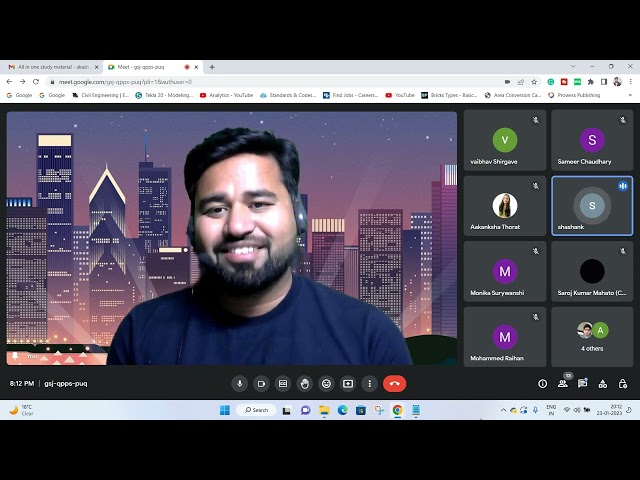
Task: Show everyone participants panel
Action: [x=562, y=384]
